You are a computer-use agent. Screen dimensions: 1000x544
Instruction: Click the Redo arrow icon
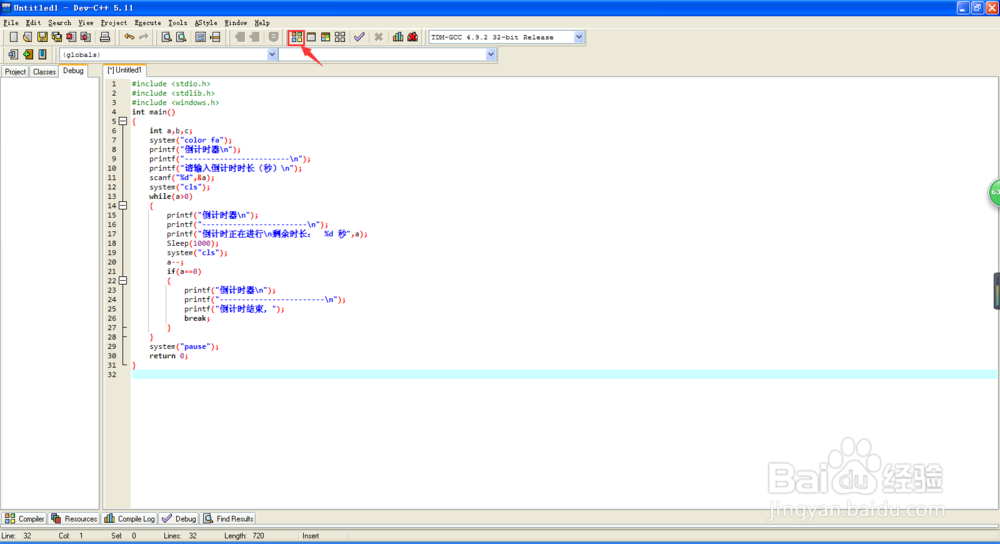click(x=143, y=37)
